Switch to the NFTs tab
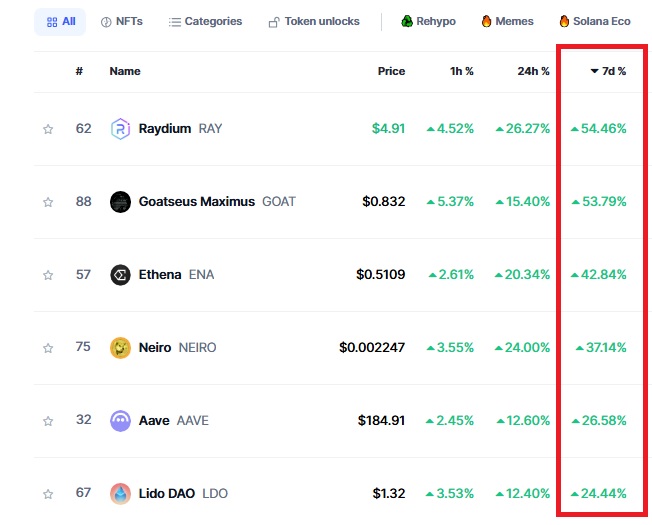This screenshot has height=525, width=652. [122, 22]
